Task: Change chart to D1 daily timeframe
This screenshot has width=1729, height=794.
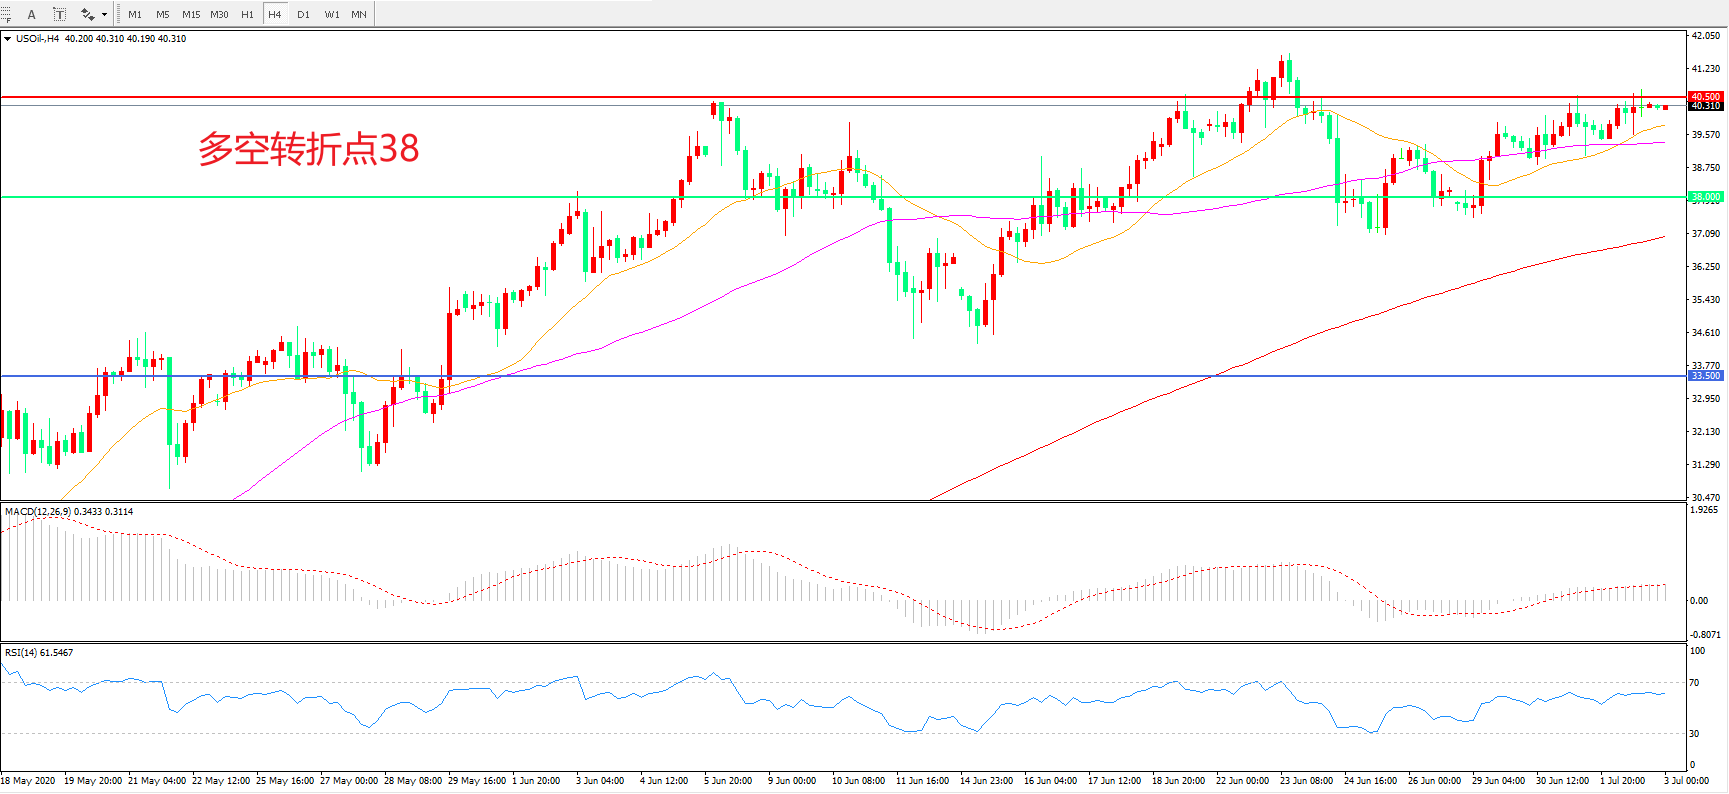Action: pyautogui.click(x=303, y=14)
